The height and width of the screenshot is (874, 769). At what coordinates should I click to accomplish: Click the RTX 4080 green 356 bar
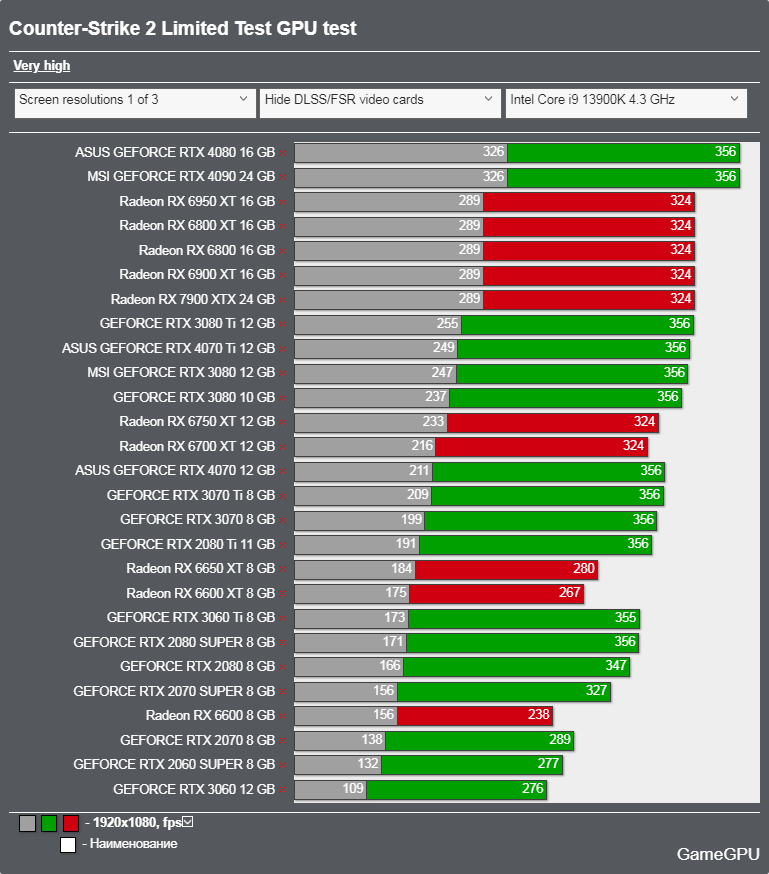[x=624, y=153]
